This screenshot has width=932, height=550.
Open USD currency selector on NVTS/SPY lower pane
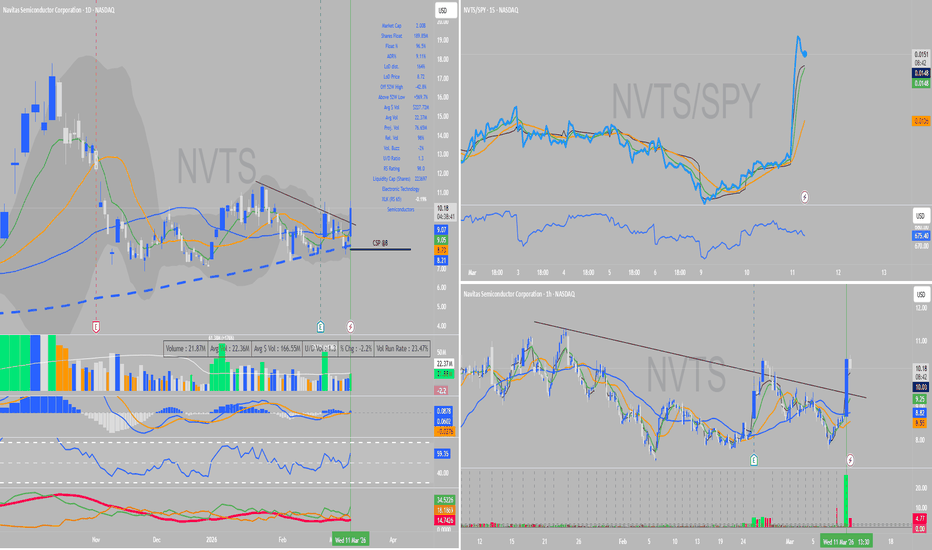click(921, 216)
